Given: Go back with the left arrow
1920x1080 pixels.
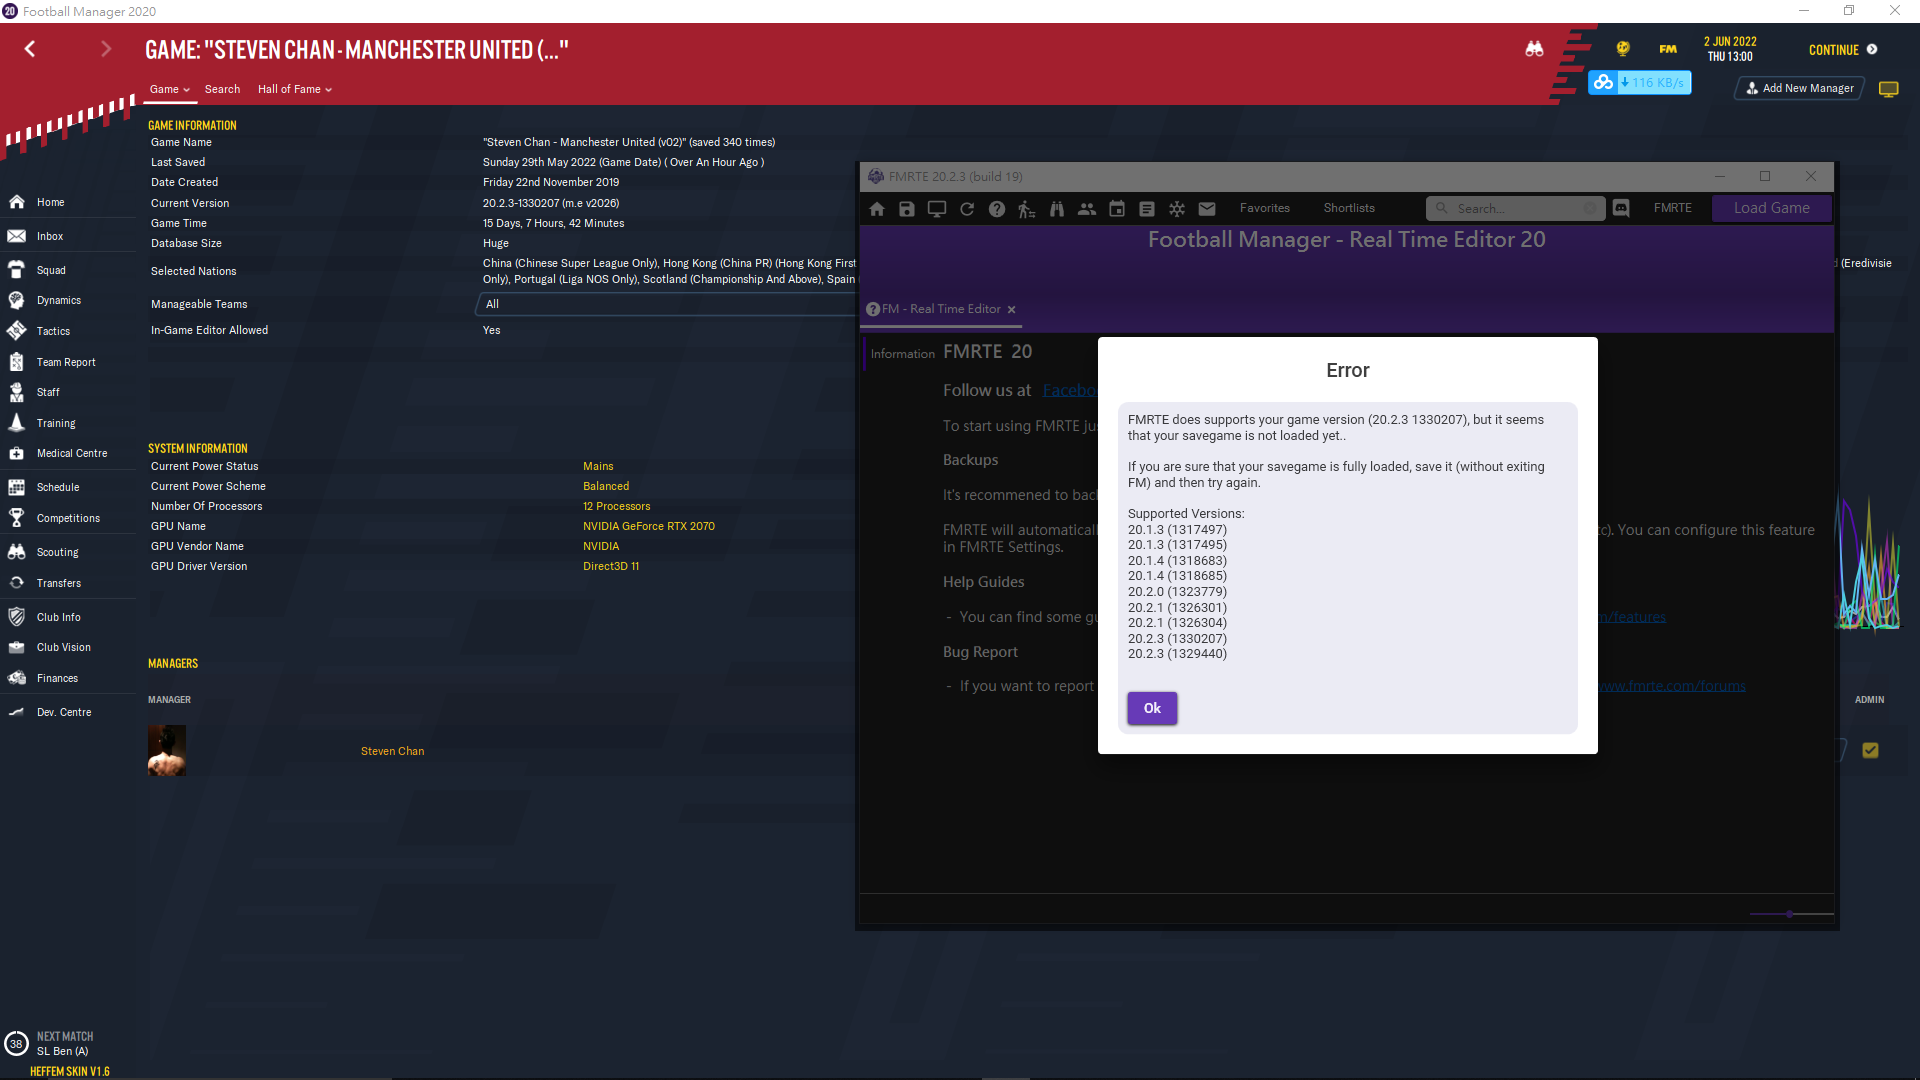Looking at the screenshot, I should (x=30, y=49).
